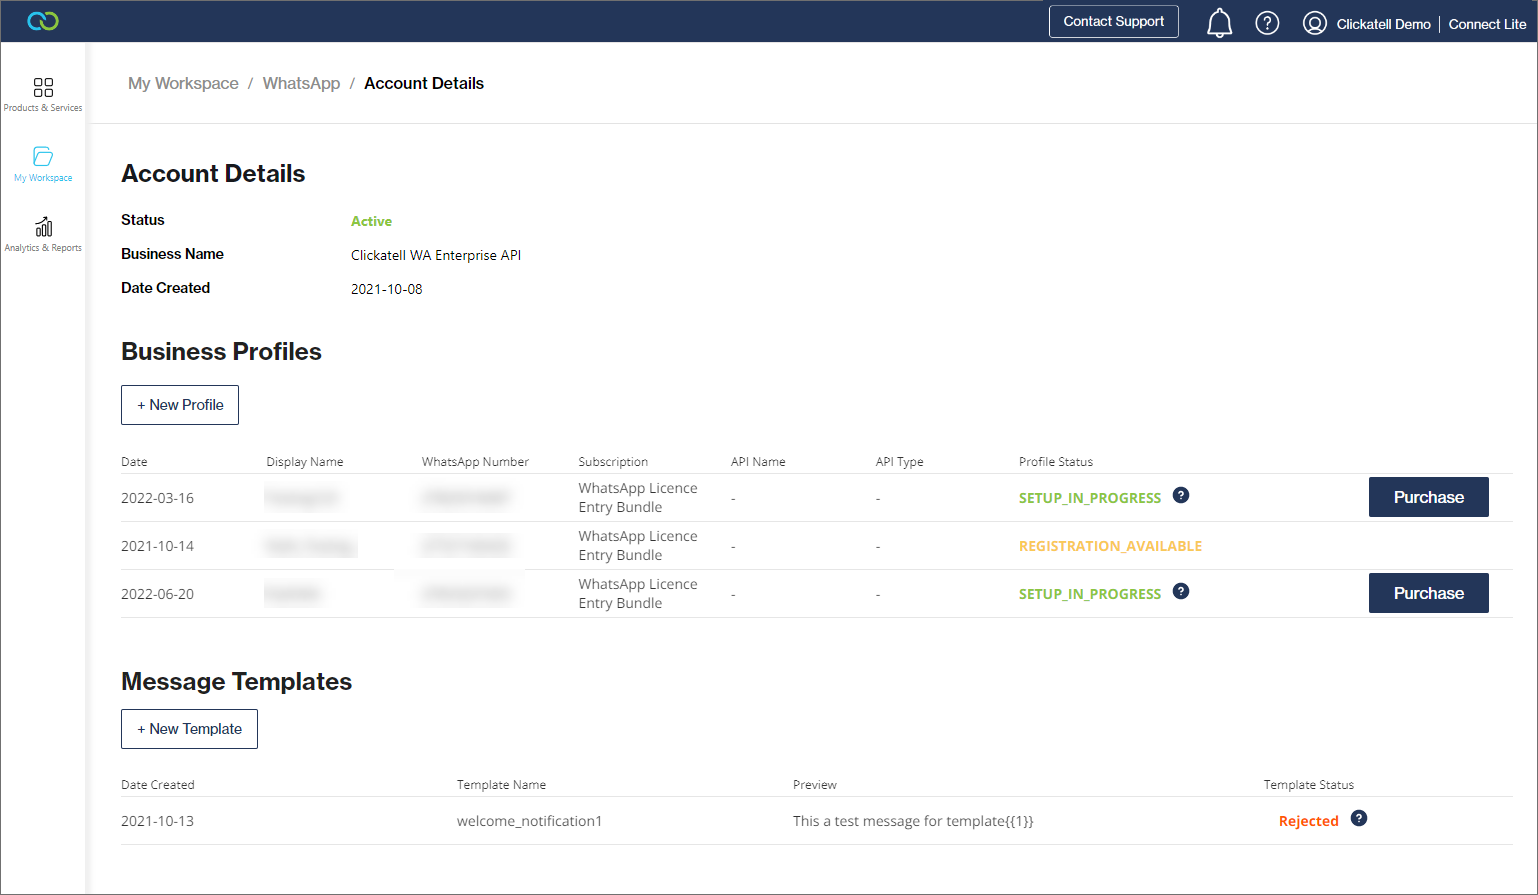The height and width of the screenshot is (895, 1538).
Task: Open the notifications bell
Action: point(1219,23)
